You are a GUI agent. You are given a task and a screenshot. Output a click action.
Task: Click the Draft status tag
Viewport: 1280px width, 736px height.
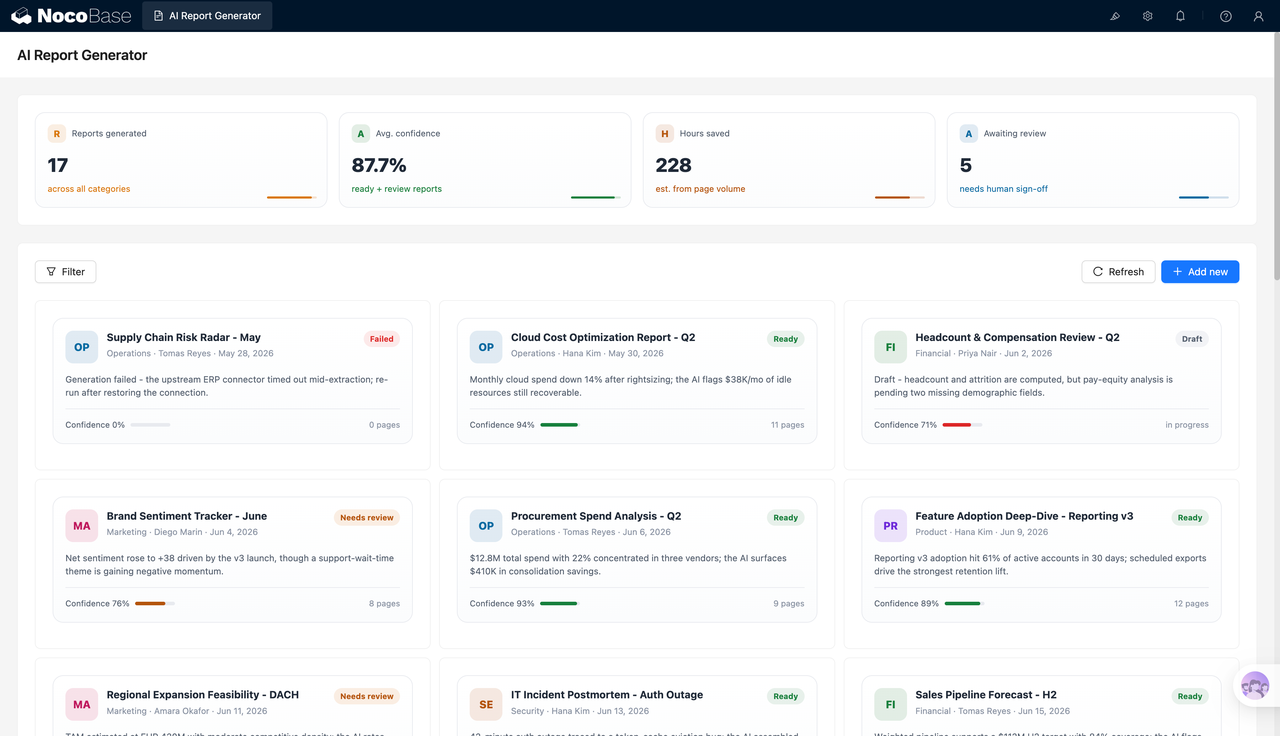1192,339
